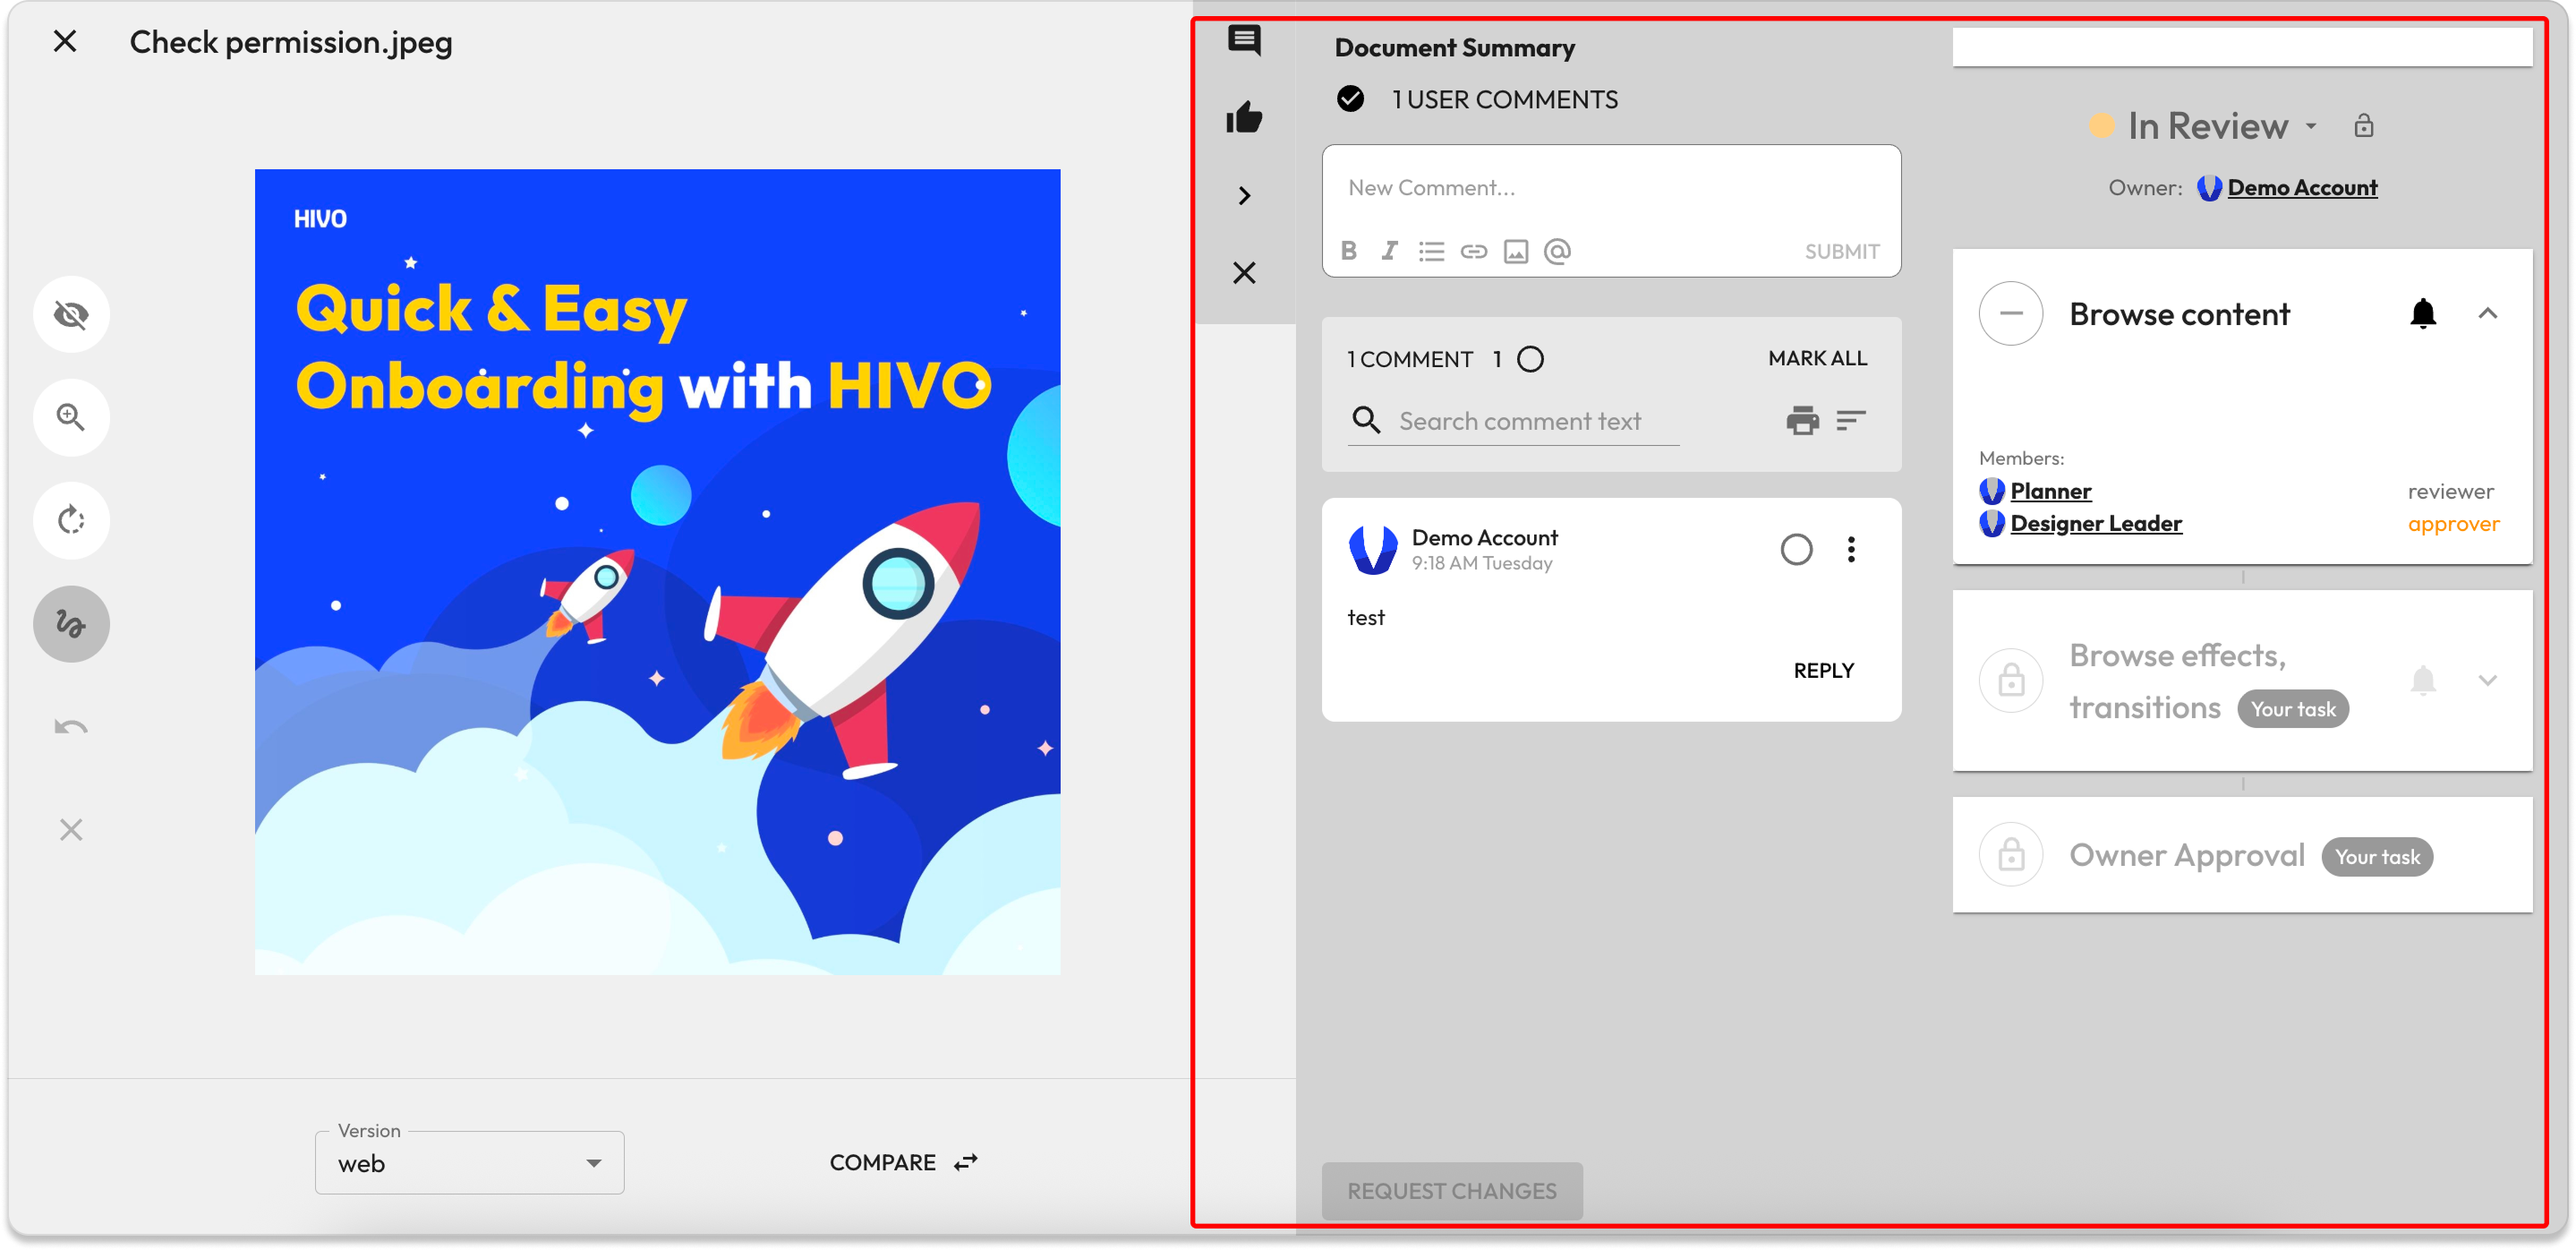
Task: Insert mention with the @ icon
Action: pyautogui.click(x=1557, y=251)
